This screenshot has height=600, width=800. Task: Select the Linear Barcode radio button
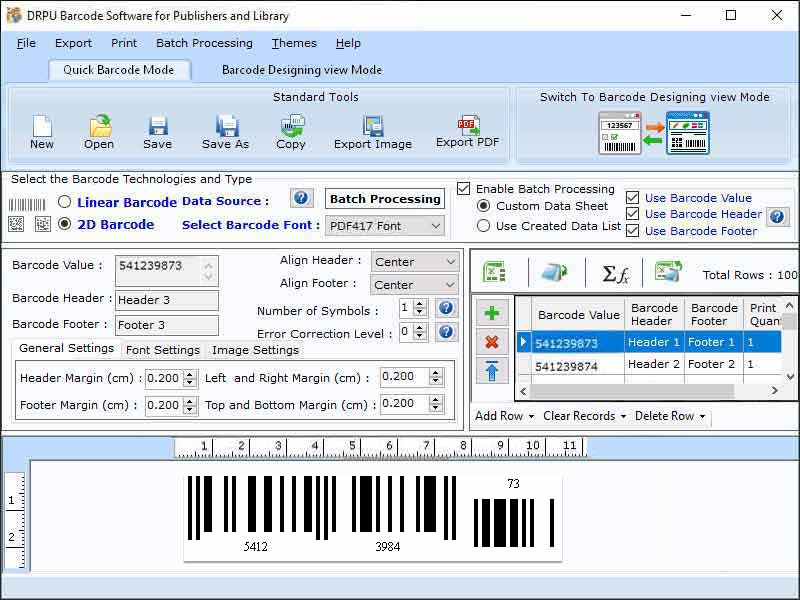[63, 200]
